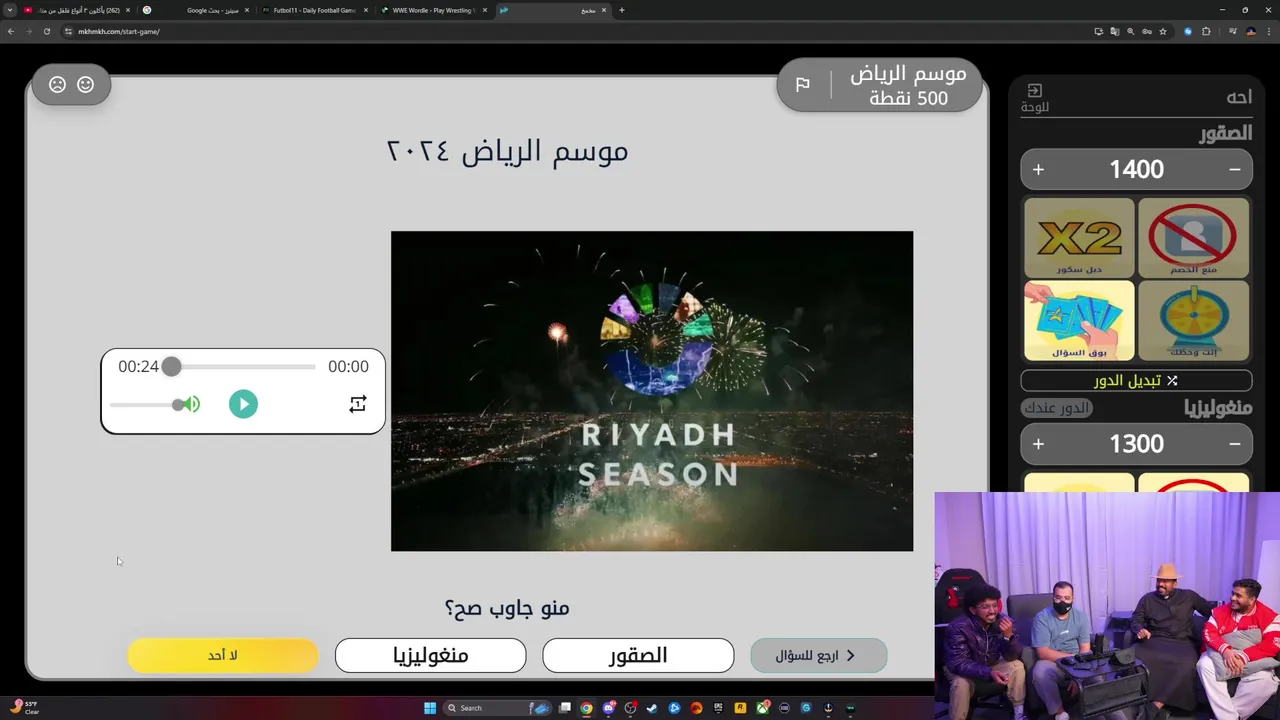Viewport: 1280px width, 720px height.
Task: Click the taskbar Search box
Action: coord(498,708)
